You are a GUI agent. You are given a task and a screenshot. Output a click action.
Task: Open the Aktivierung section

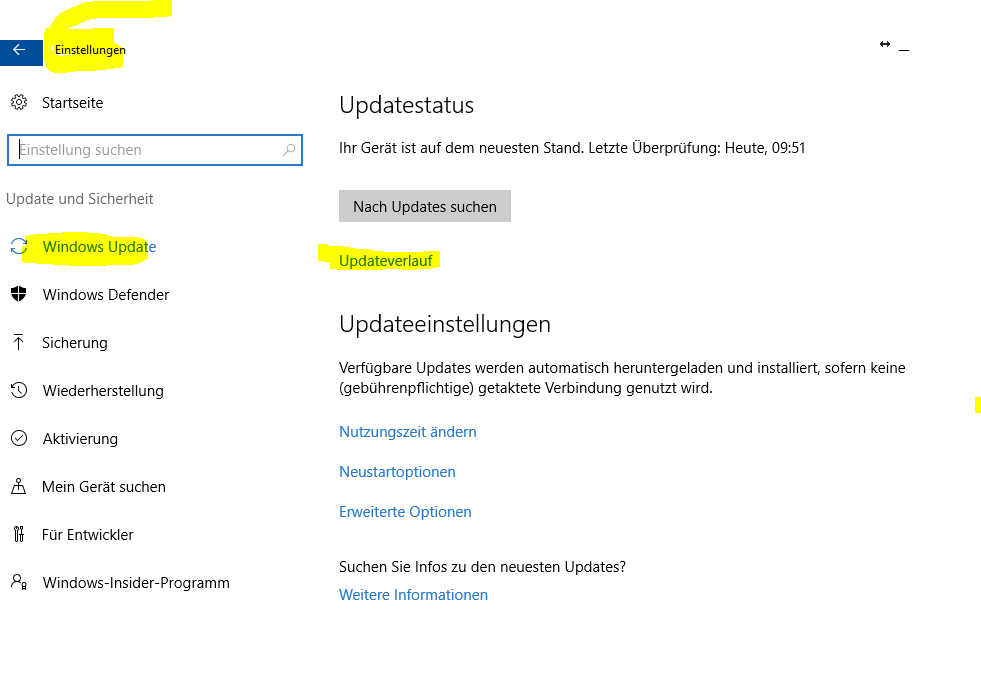[80, 439]
